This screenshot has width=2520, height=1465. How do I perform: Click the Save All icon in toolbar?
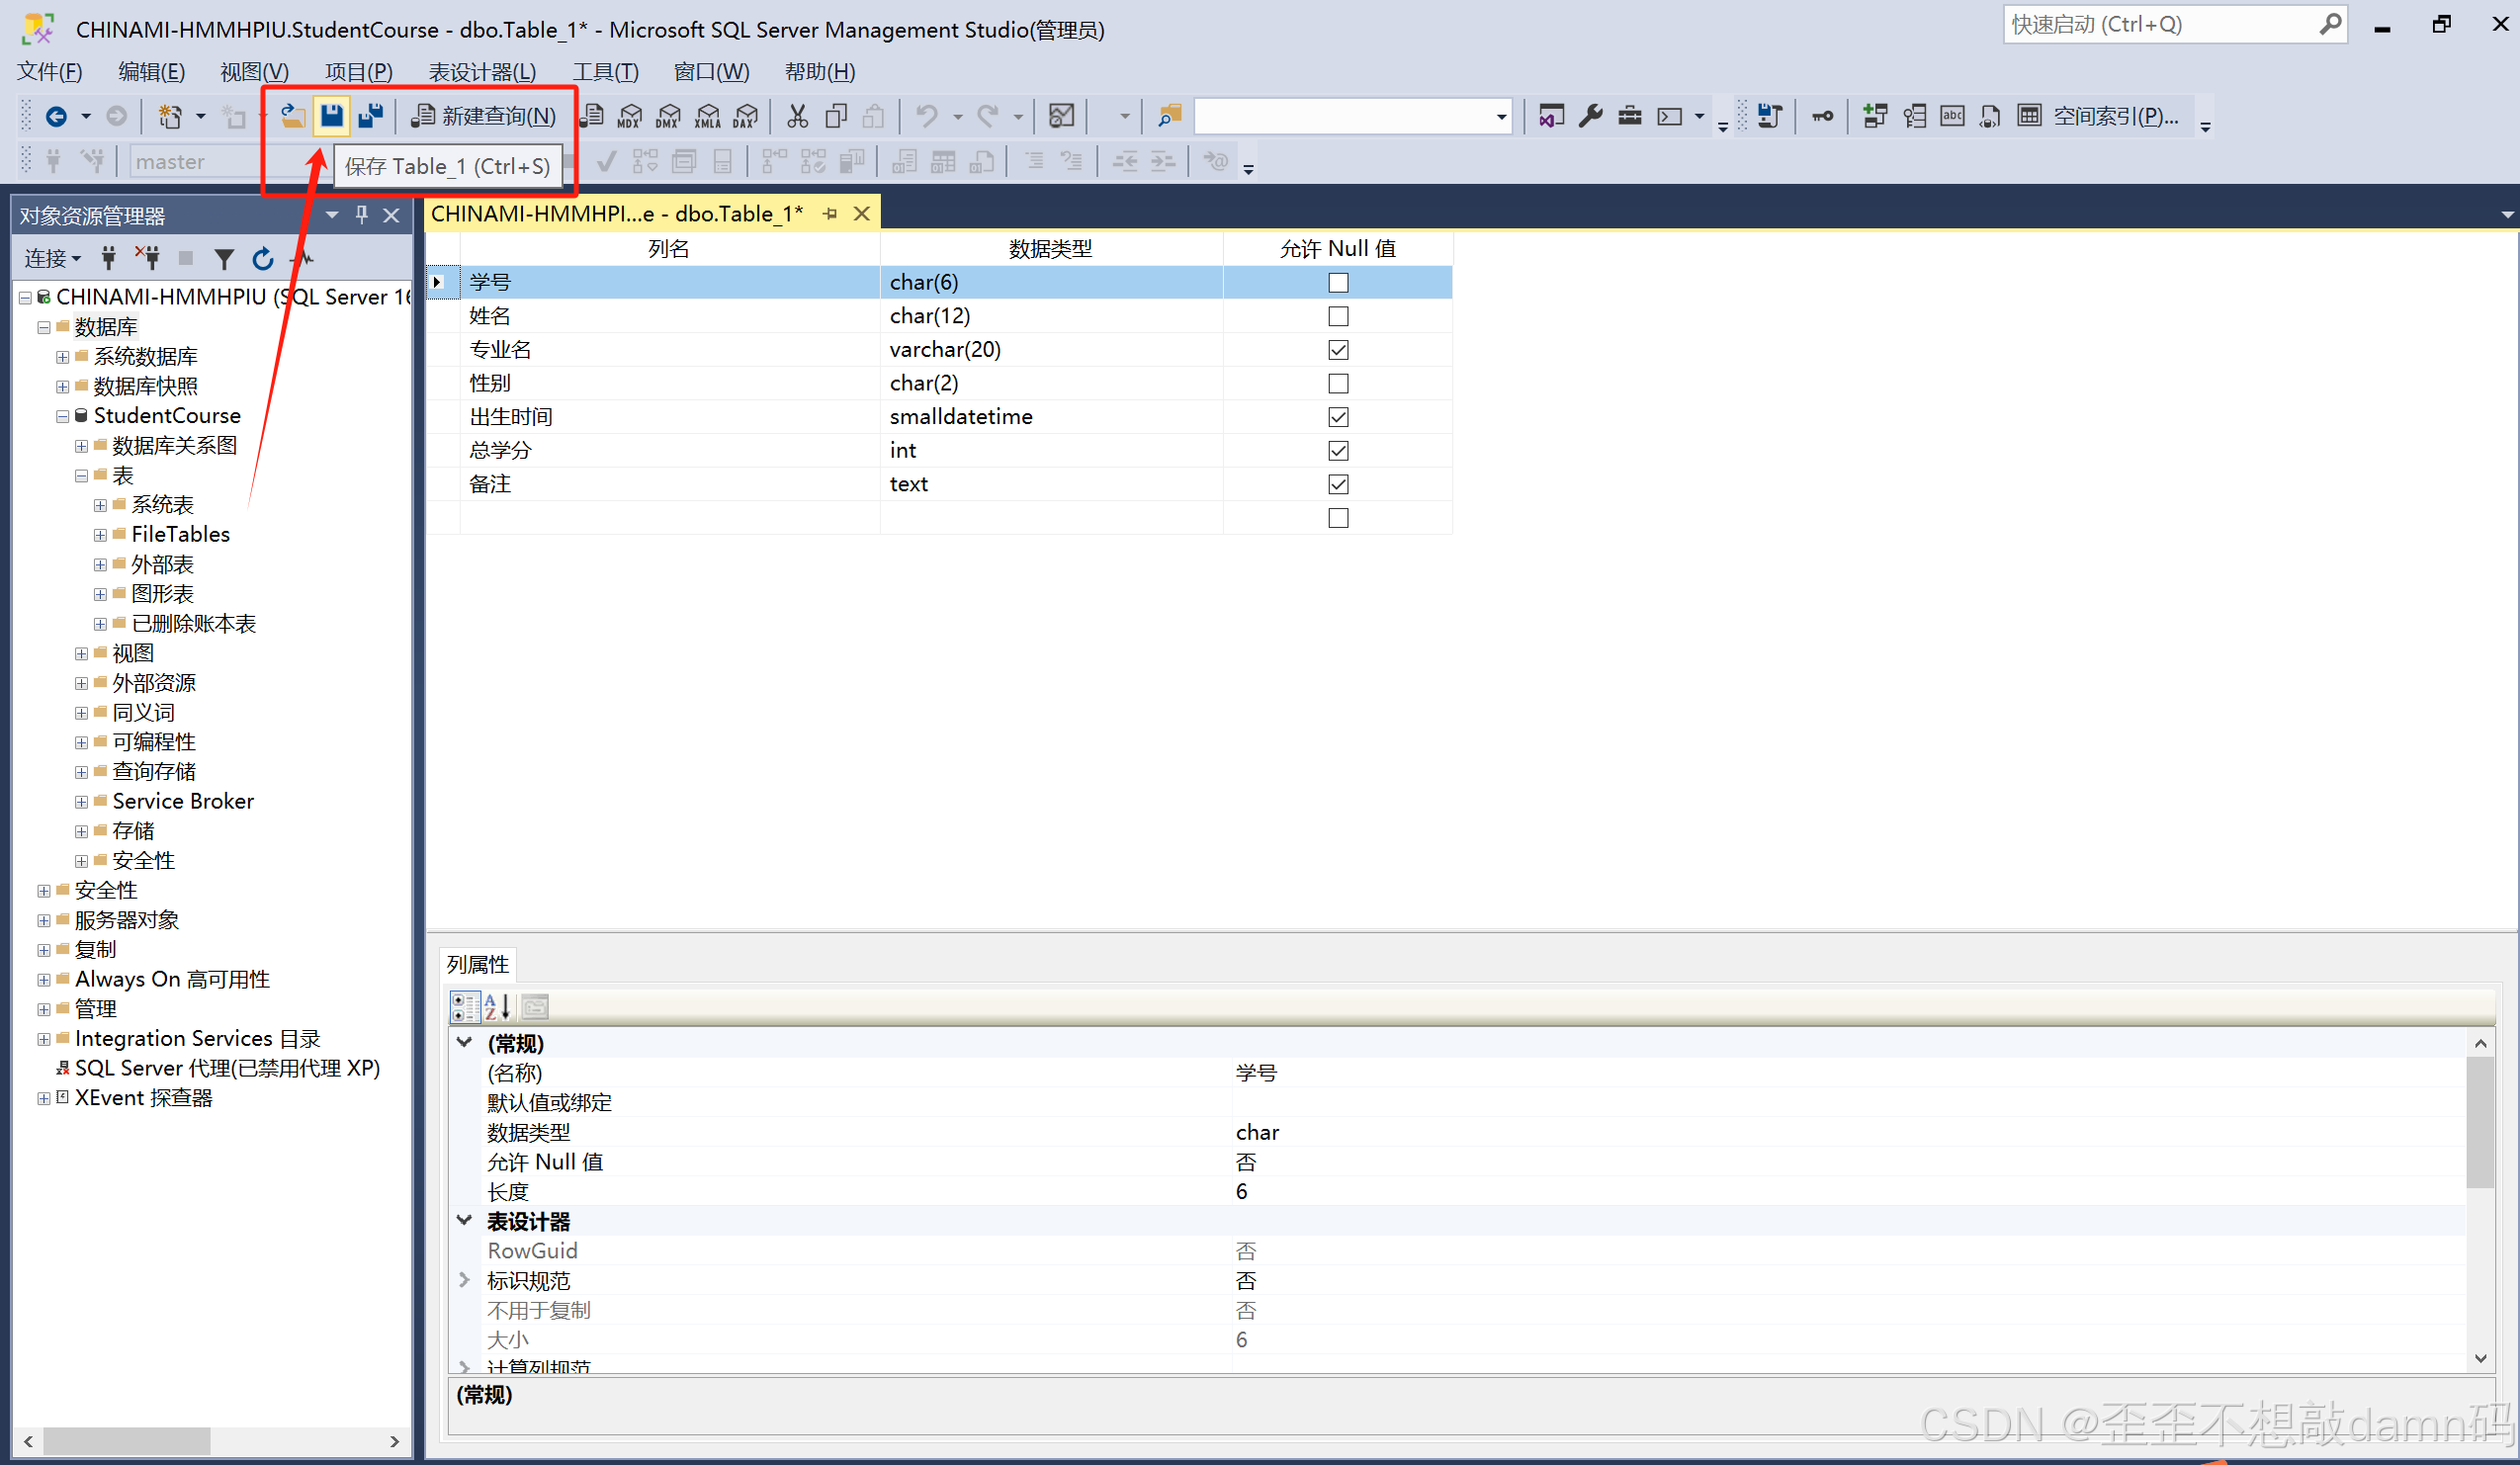pos(371,116)
